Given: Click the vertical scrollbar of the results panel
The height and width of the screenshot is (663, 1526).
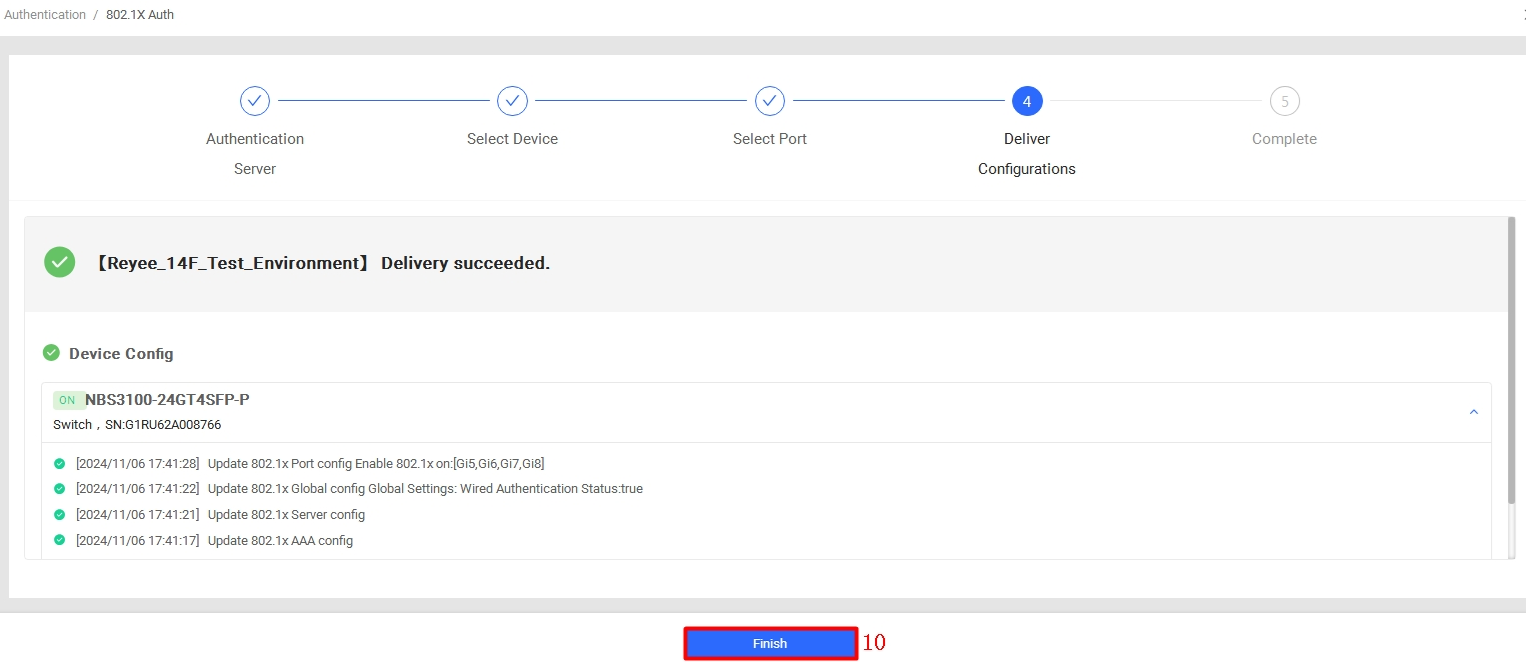Looking at the screenshot, I should [x=1510, y=360].
